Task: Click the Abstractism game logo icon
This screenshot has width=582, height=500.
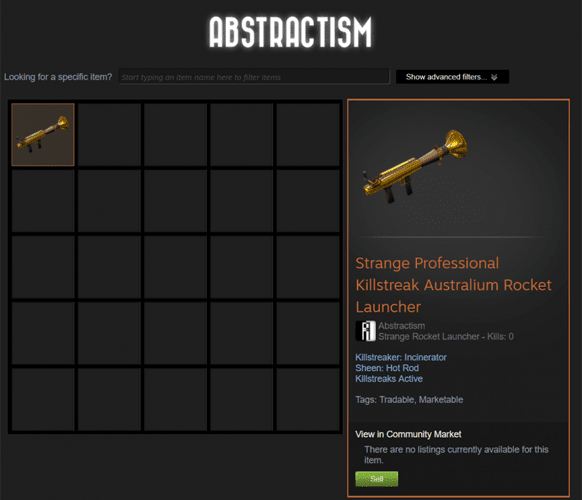Action: (x=366, y=331)
